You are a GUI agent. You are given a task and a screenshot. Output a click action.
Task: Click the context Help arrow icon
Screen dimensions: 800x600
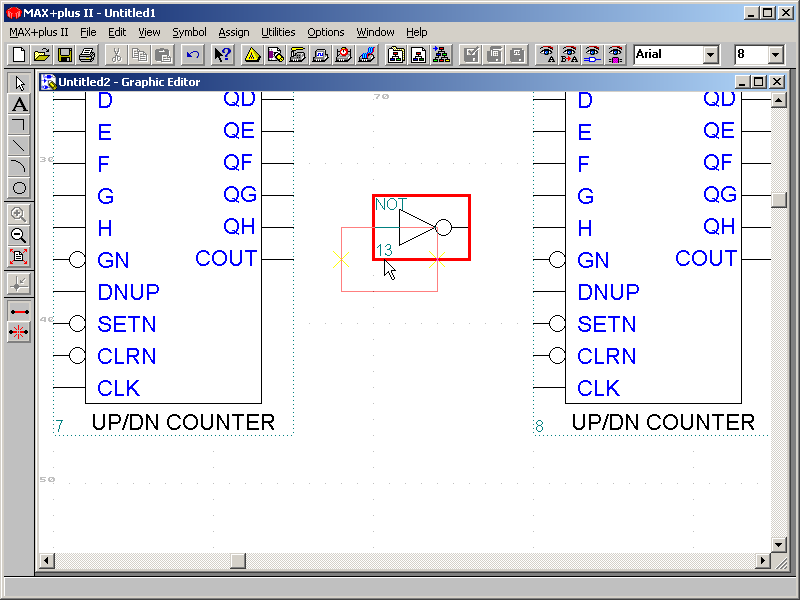tap(222, 55)
